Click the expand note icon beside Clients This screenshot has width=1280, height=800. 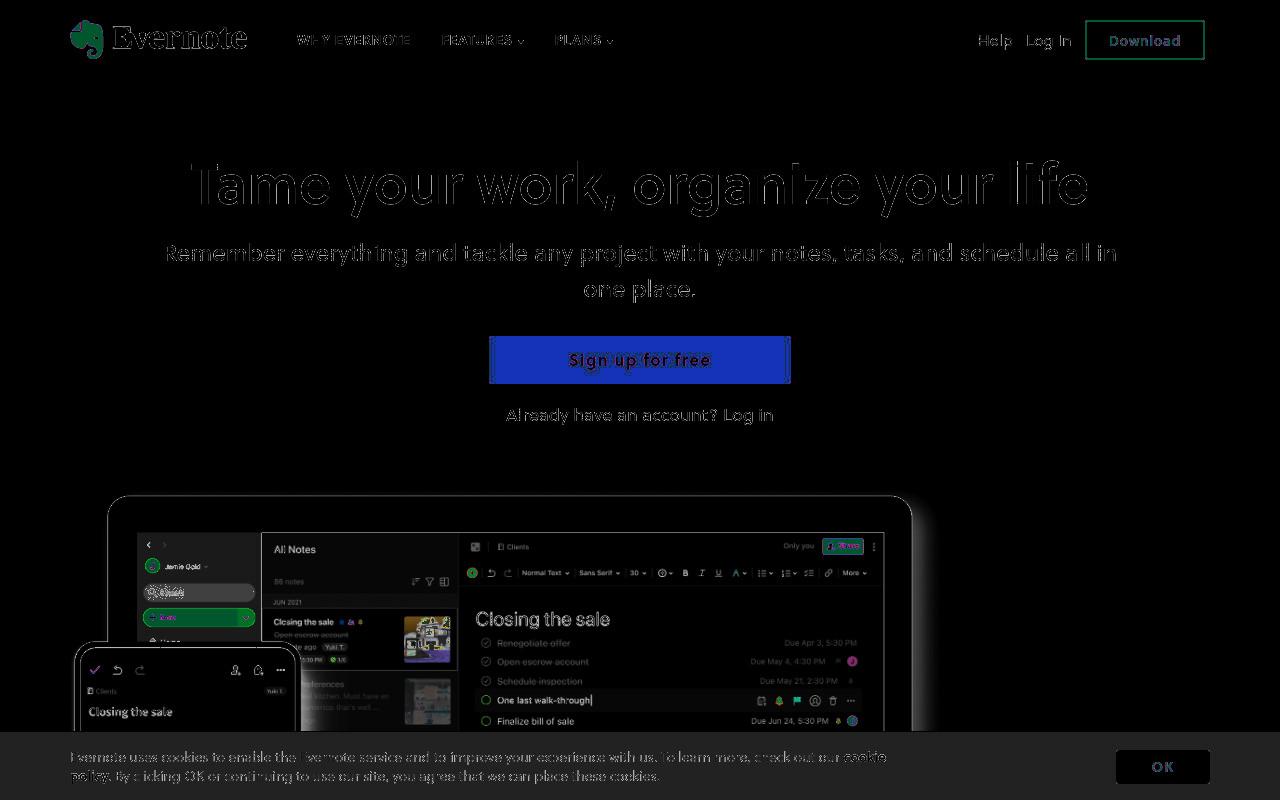475,547
